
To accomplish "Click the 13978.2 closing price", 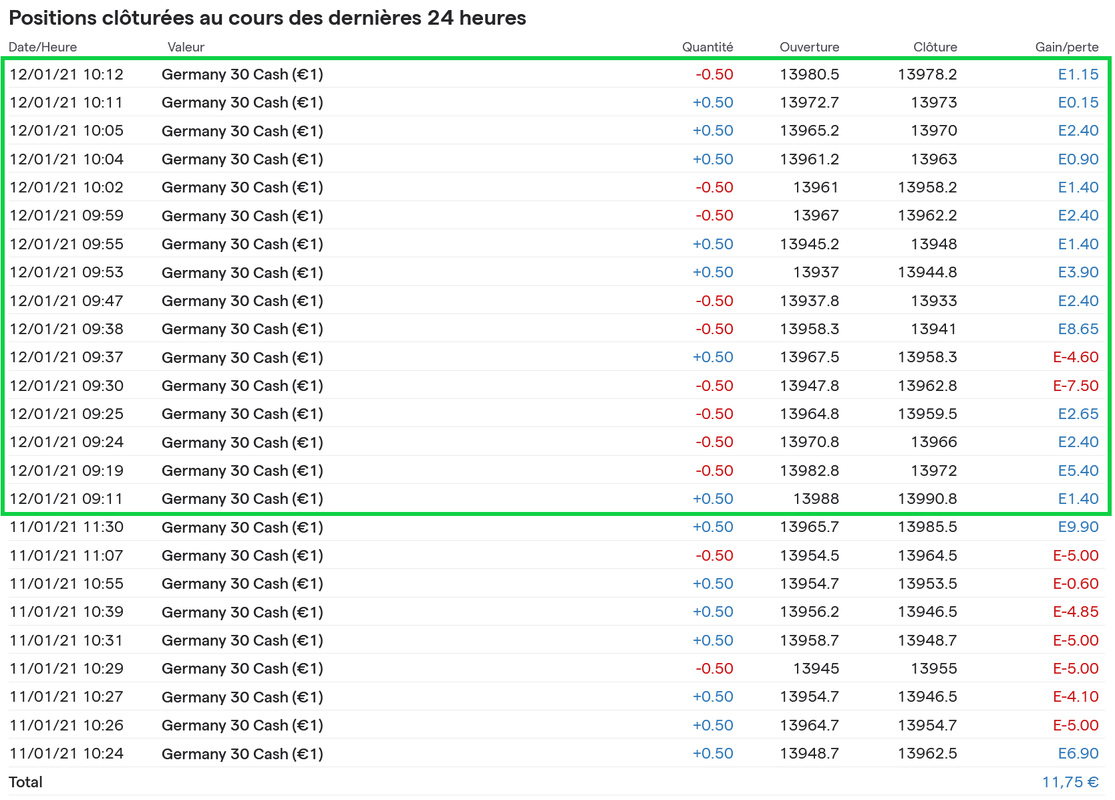I will 927,75.
